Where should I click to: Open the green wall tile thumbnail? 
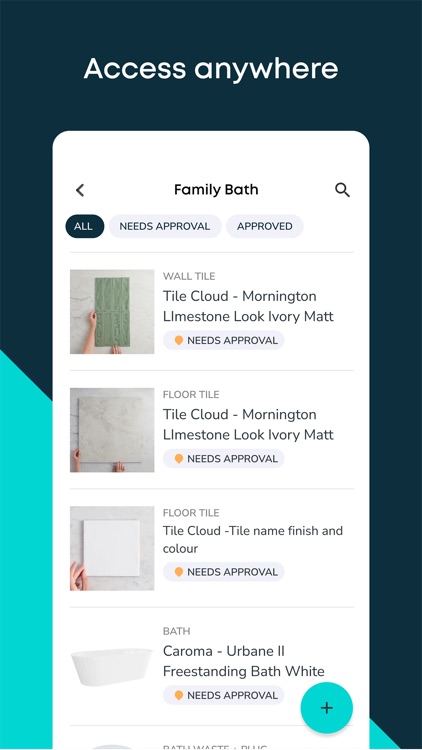pyautogui.click(x=112, y=312)
